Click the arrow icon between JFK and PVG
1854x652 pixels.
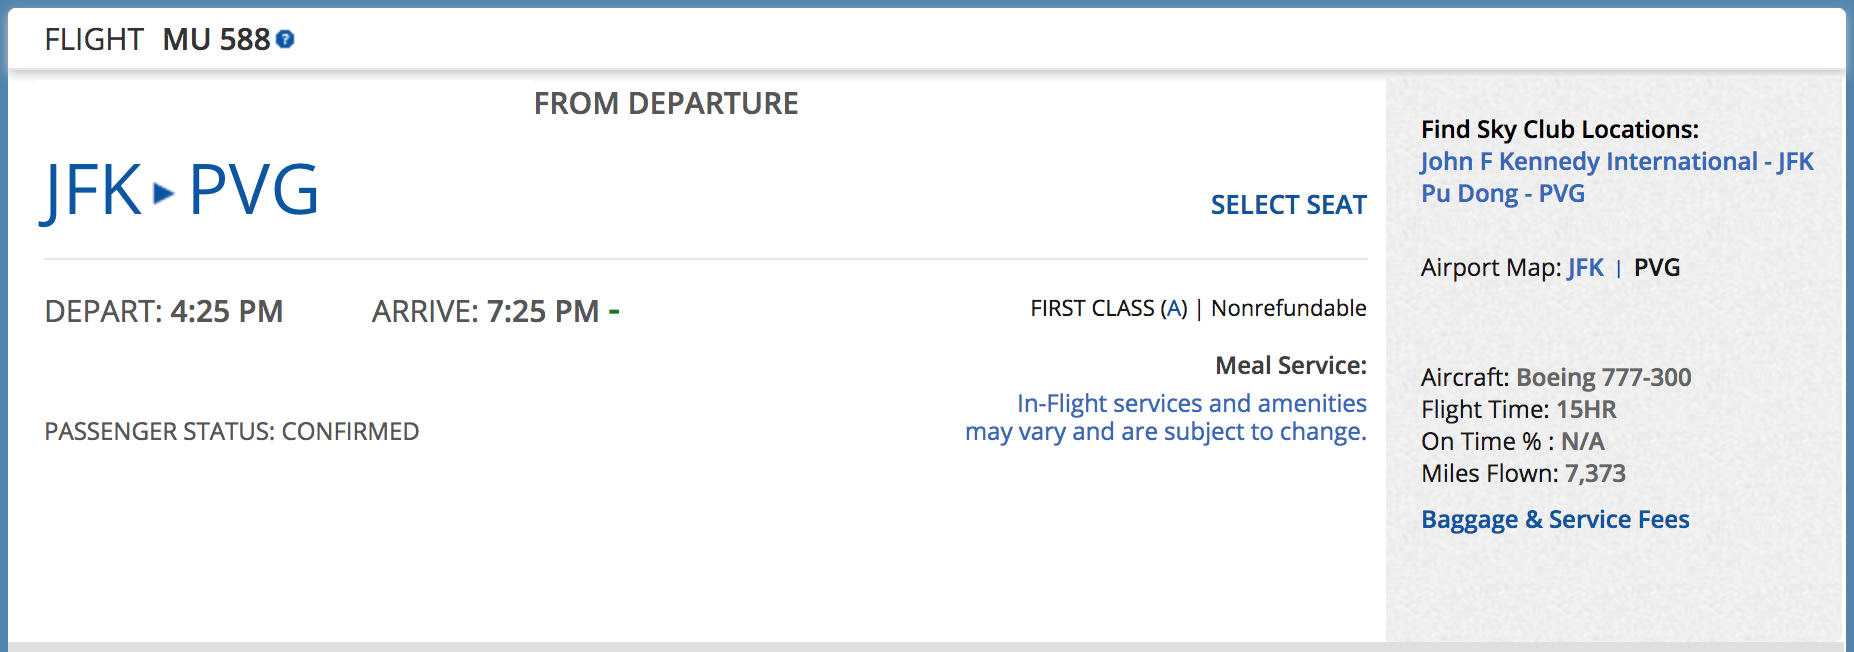click(163, 193)
